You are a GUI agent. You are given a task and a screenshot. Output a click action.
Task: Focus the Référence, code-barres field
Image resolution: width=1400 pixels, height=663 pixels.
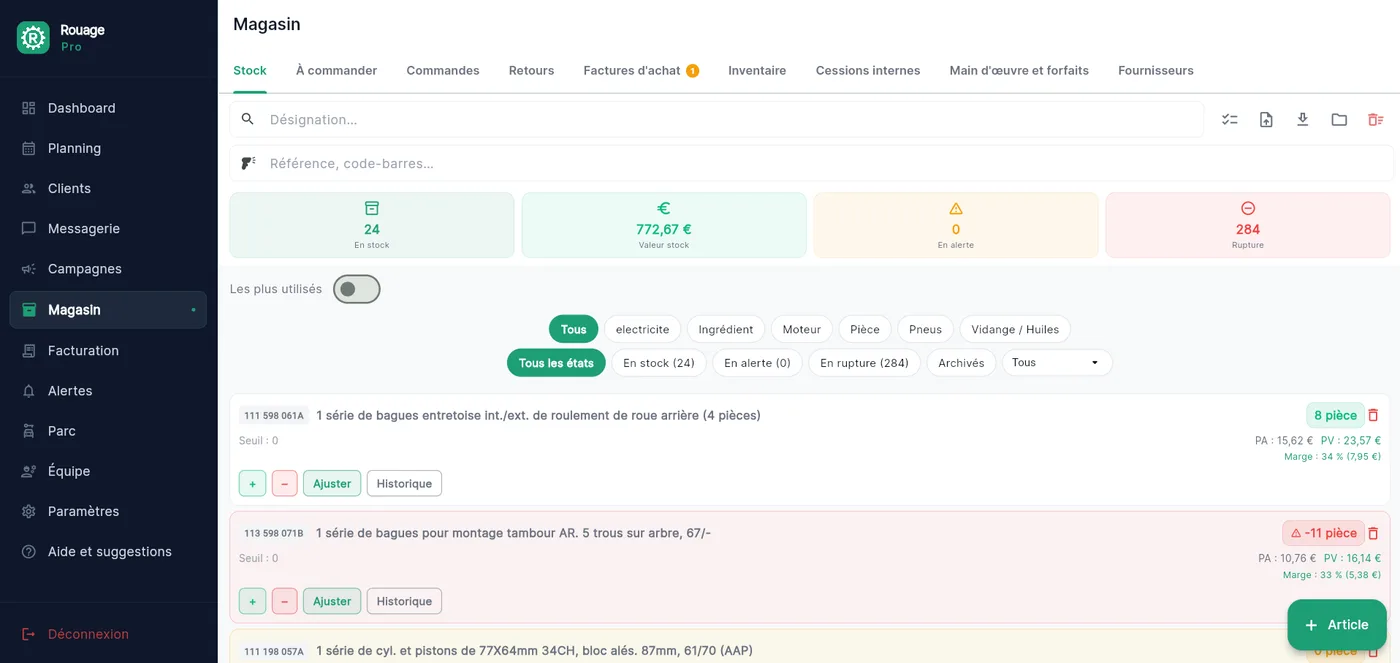coord(812,163)
